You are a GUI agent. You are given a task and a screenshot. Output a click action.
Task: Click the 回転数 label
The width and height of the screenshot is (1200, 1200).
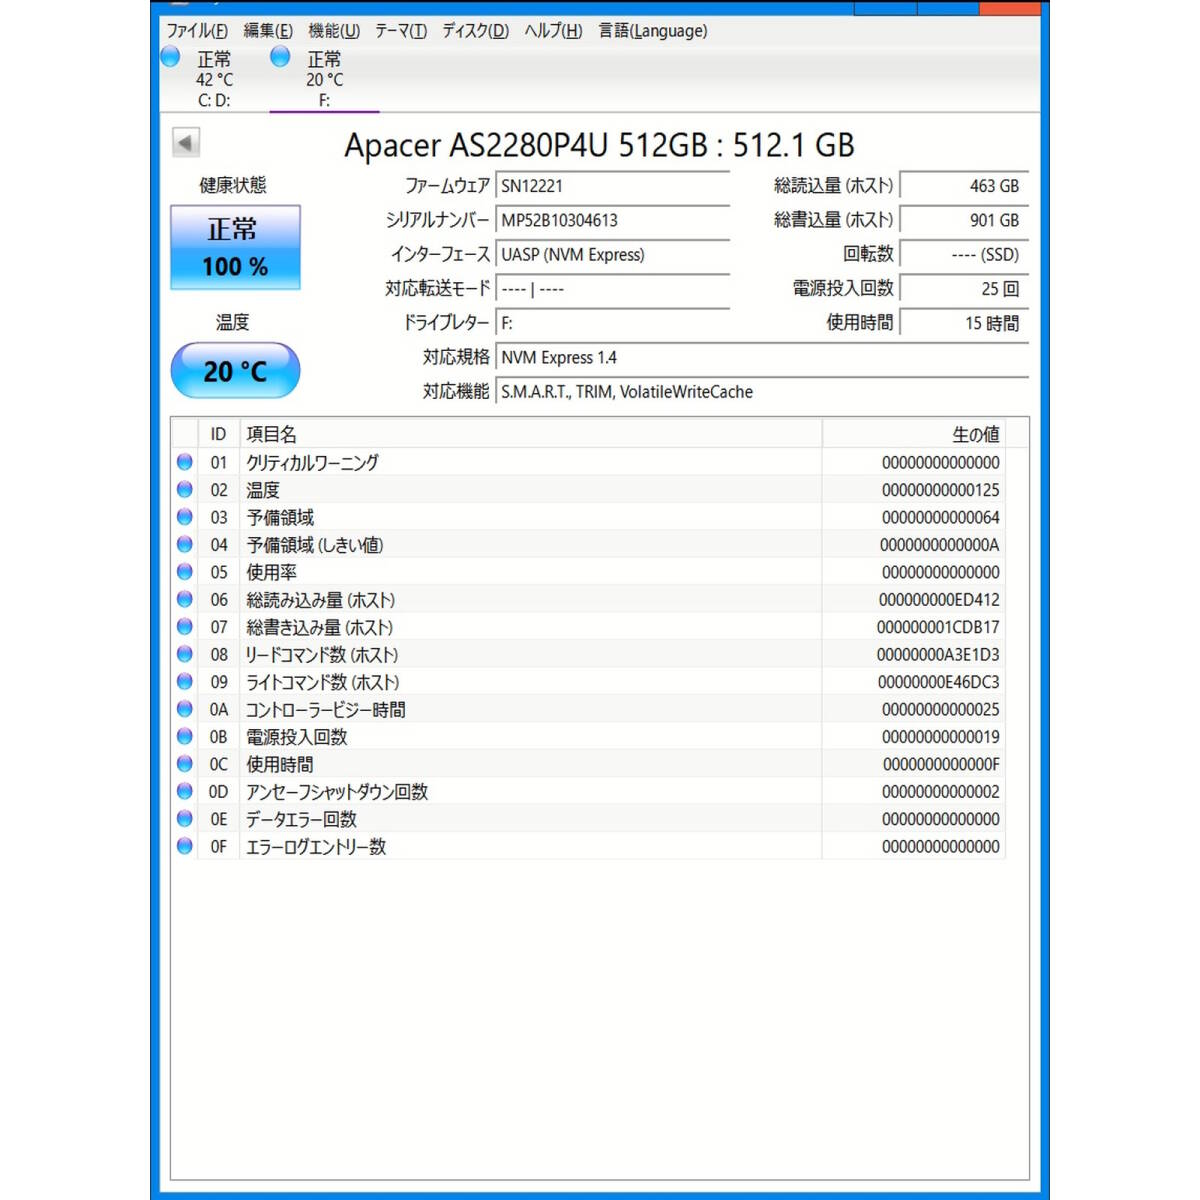[868, 254]
